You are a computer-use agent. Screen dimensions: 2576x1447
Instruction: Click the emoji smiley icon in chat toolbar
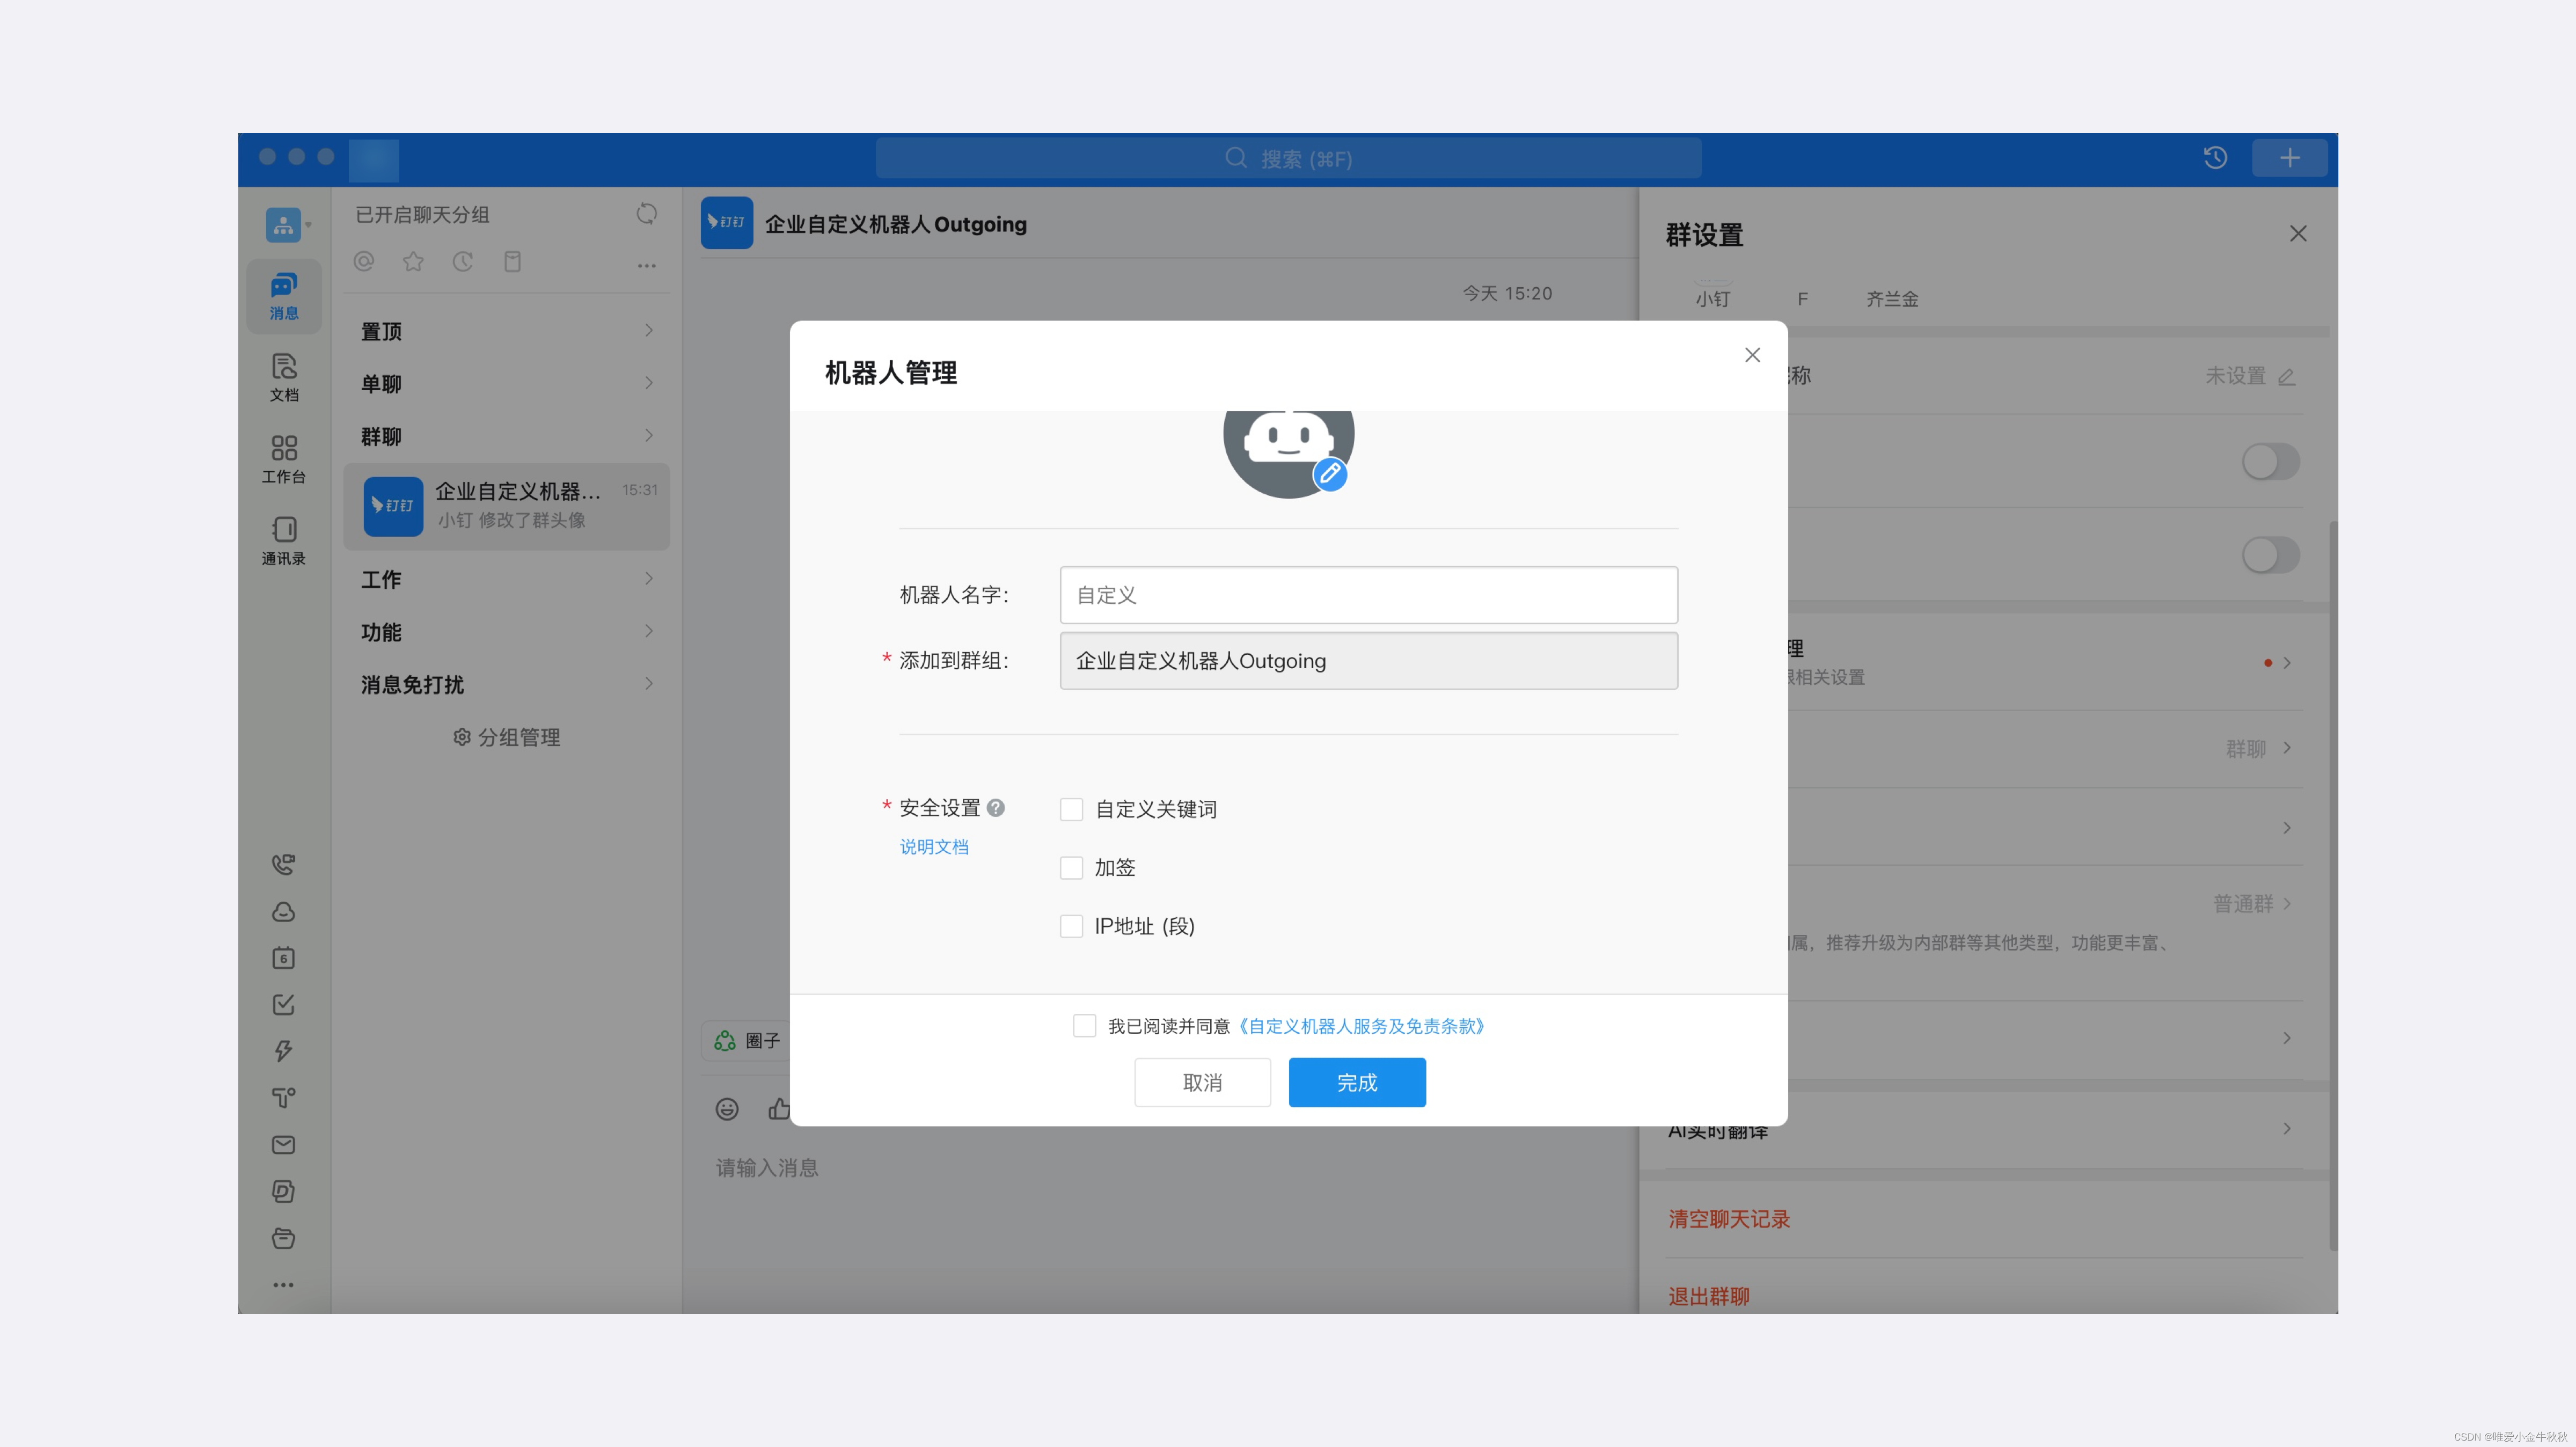coord(727,1108)
